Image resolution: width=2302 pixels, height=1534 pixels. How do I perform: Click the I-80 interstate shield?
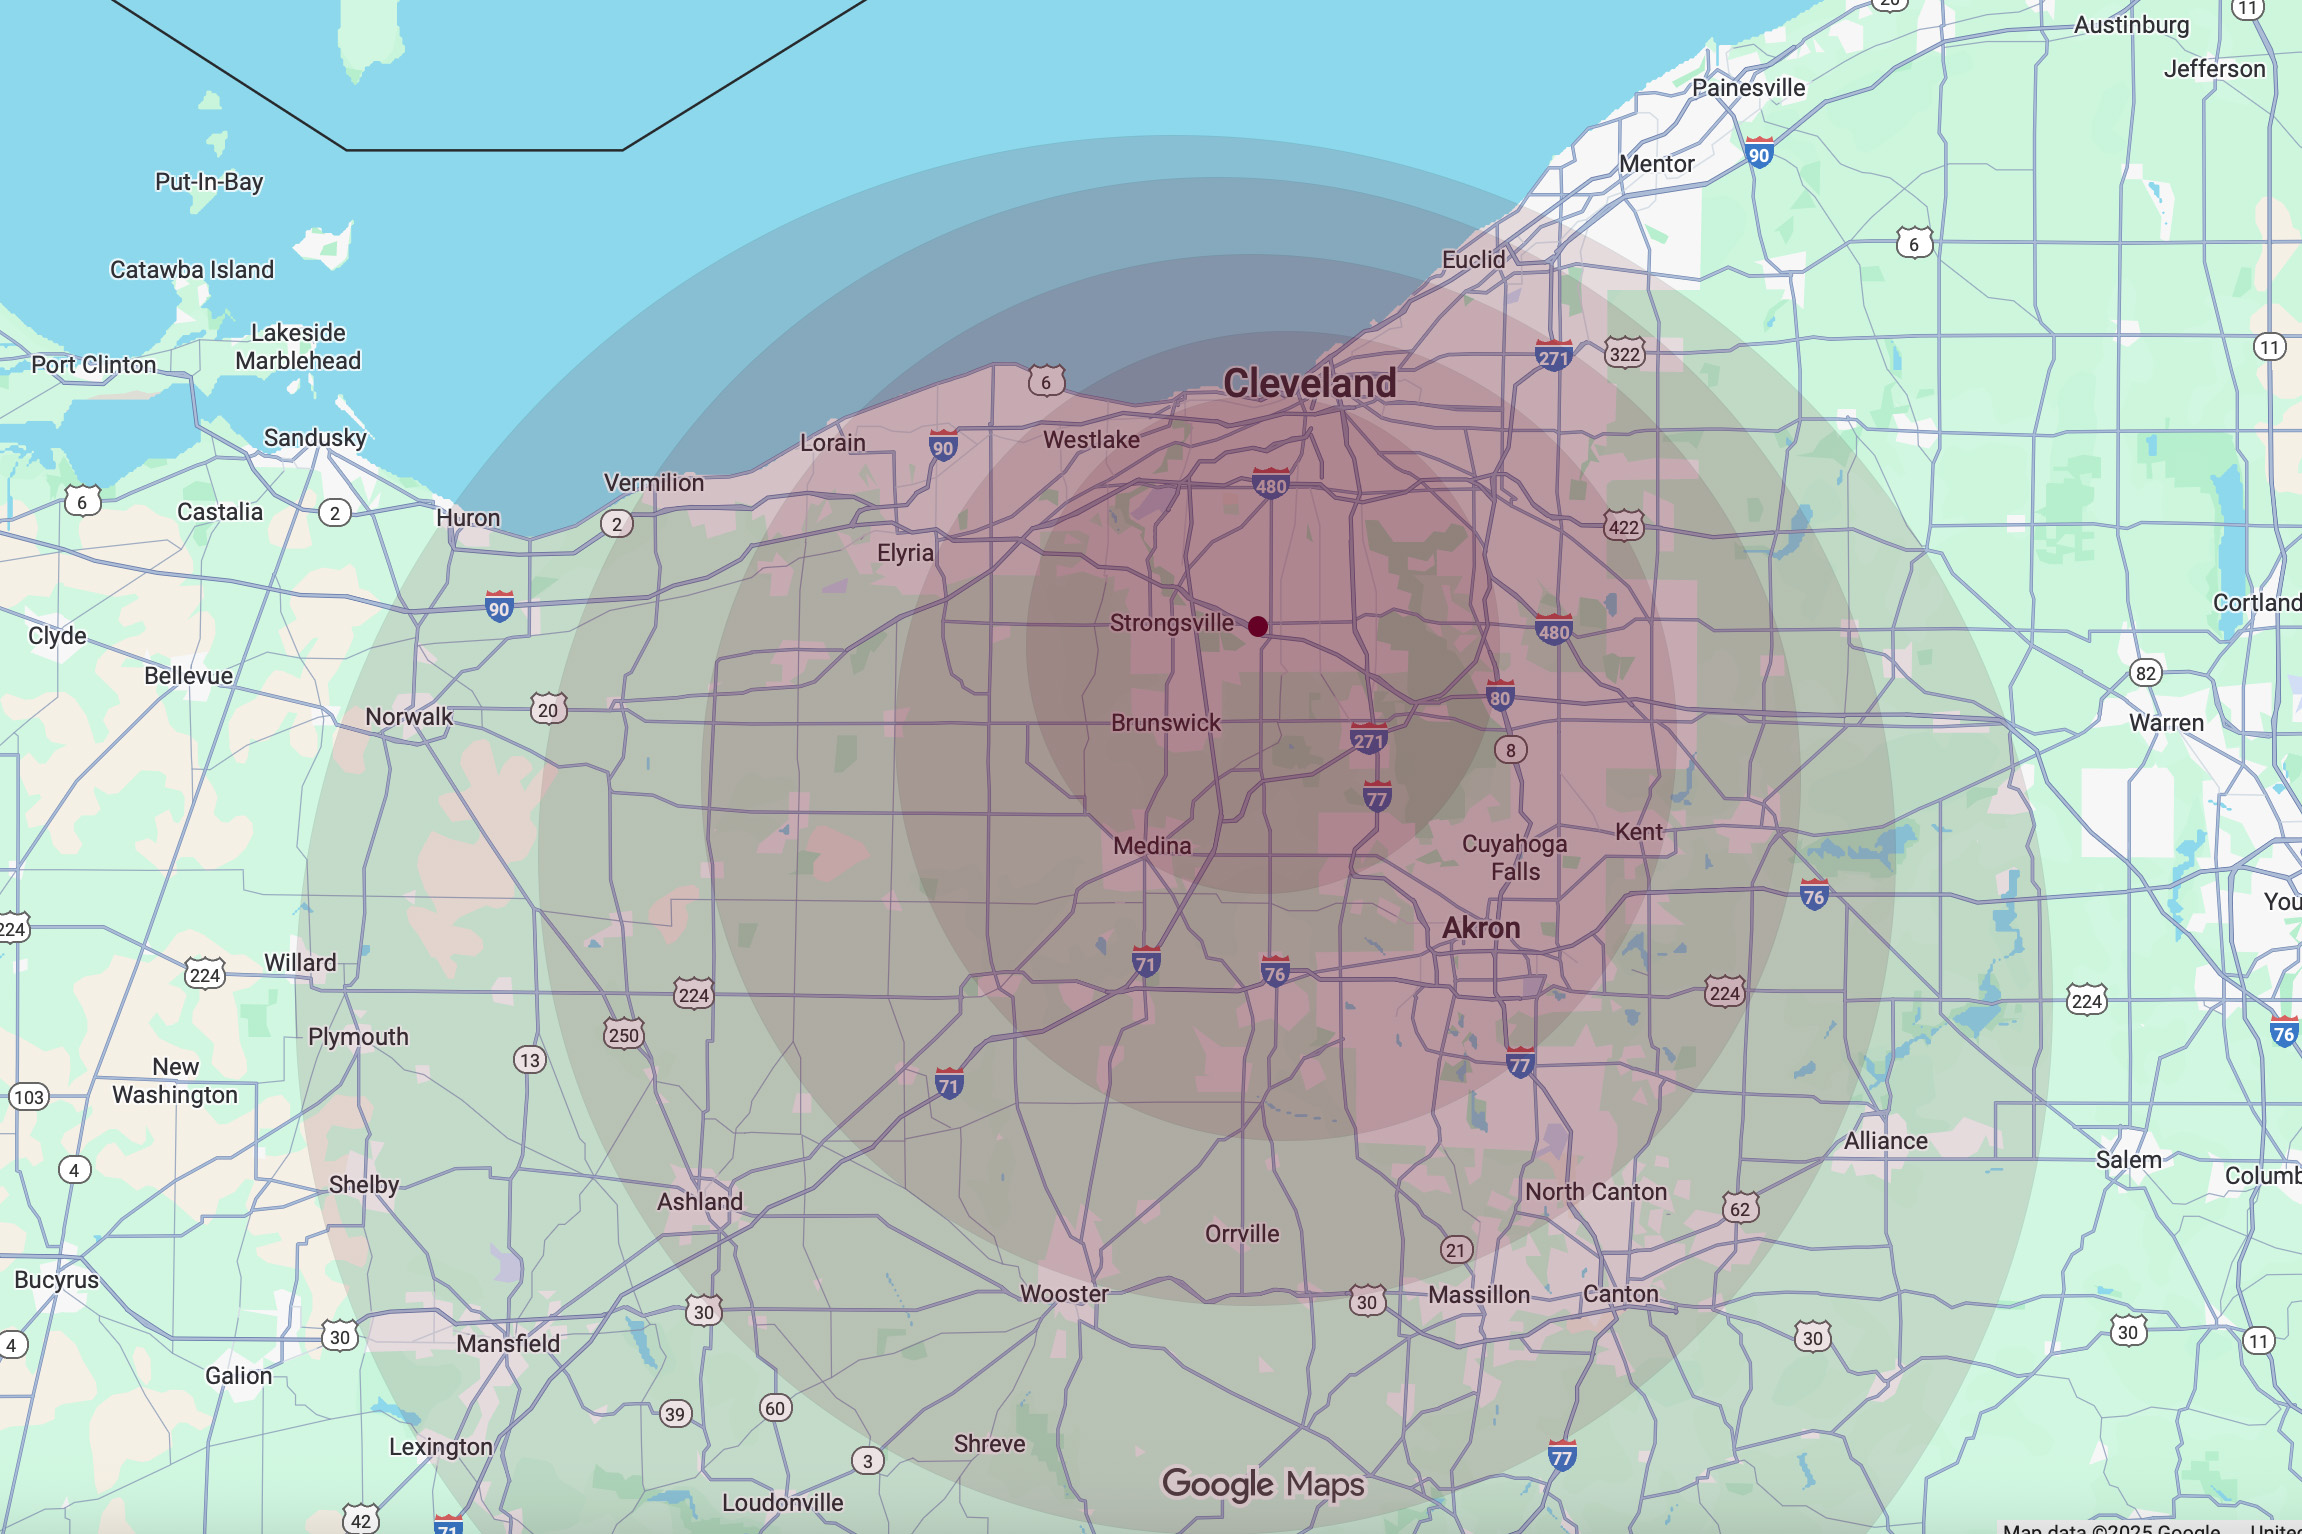(1499, 697)
